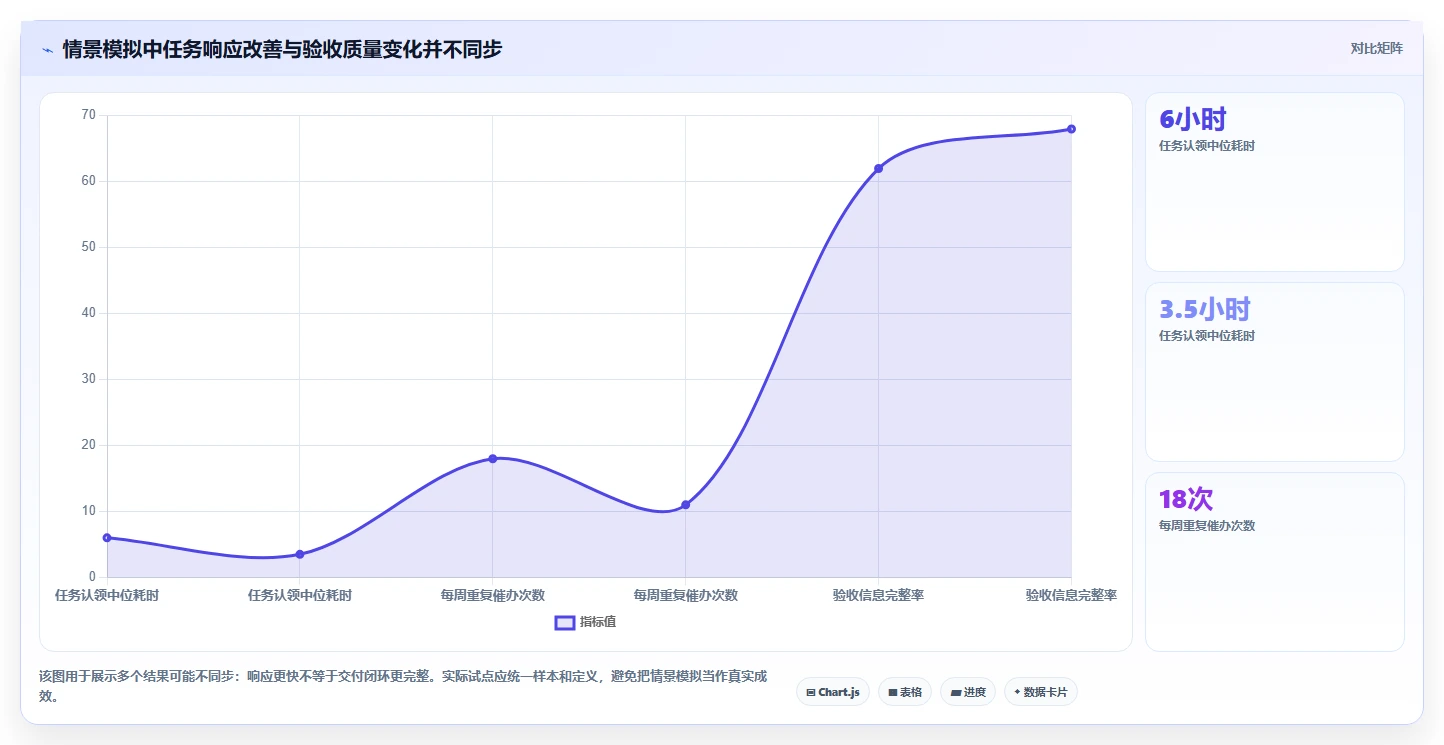Click the chart data point at value 3.5
Viewport: 1444px width, 745px height.
300,554
